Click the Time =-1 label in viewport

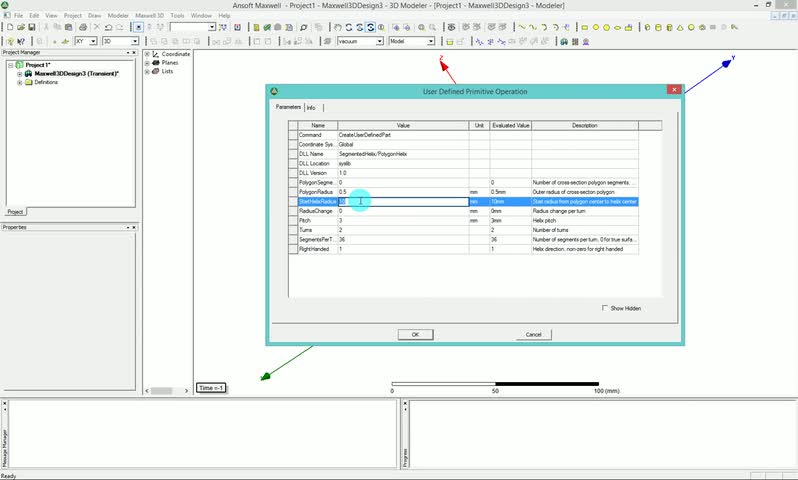(211, 388)
